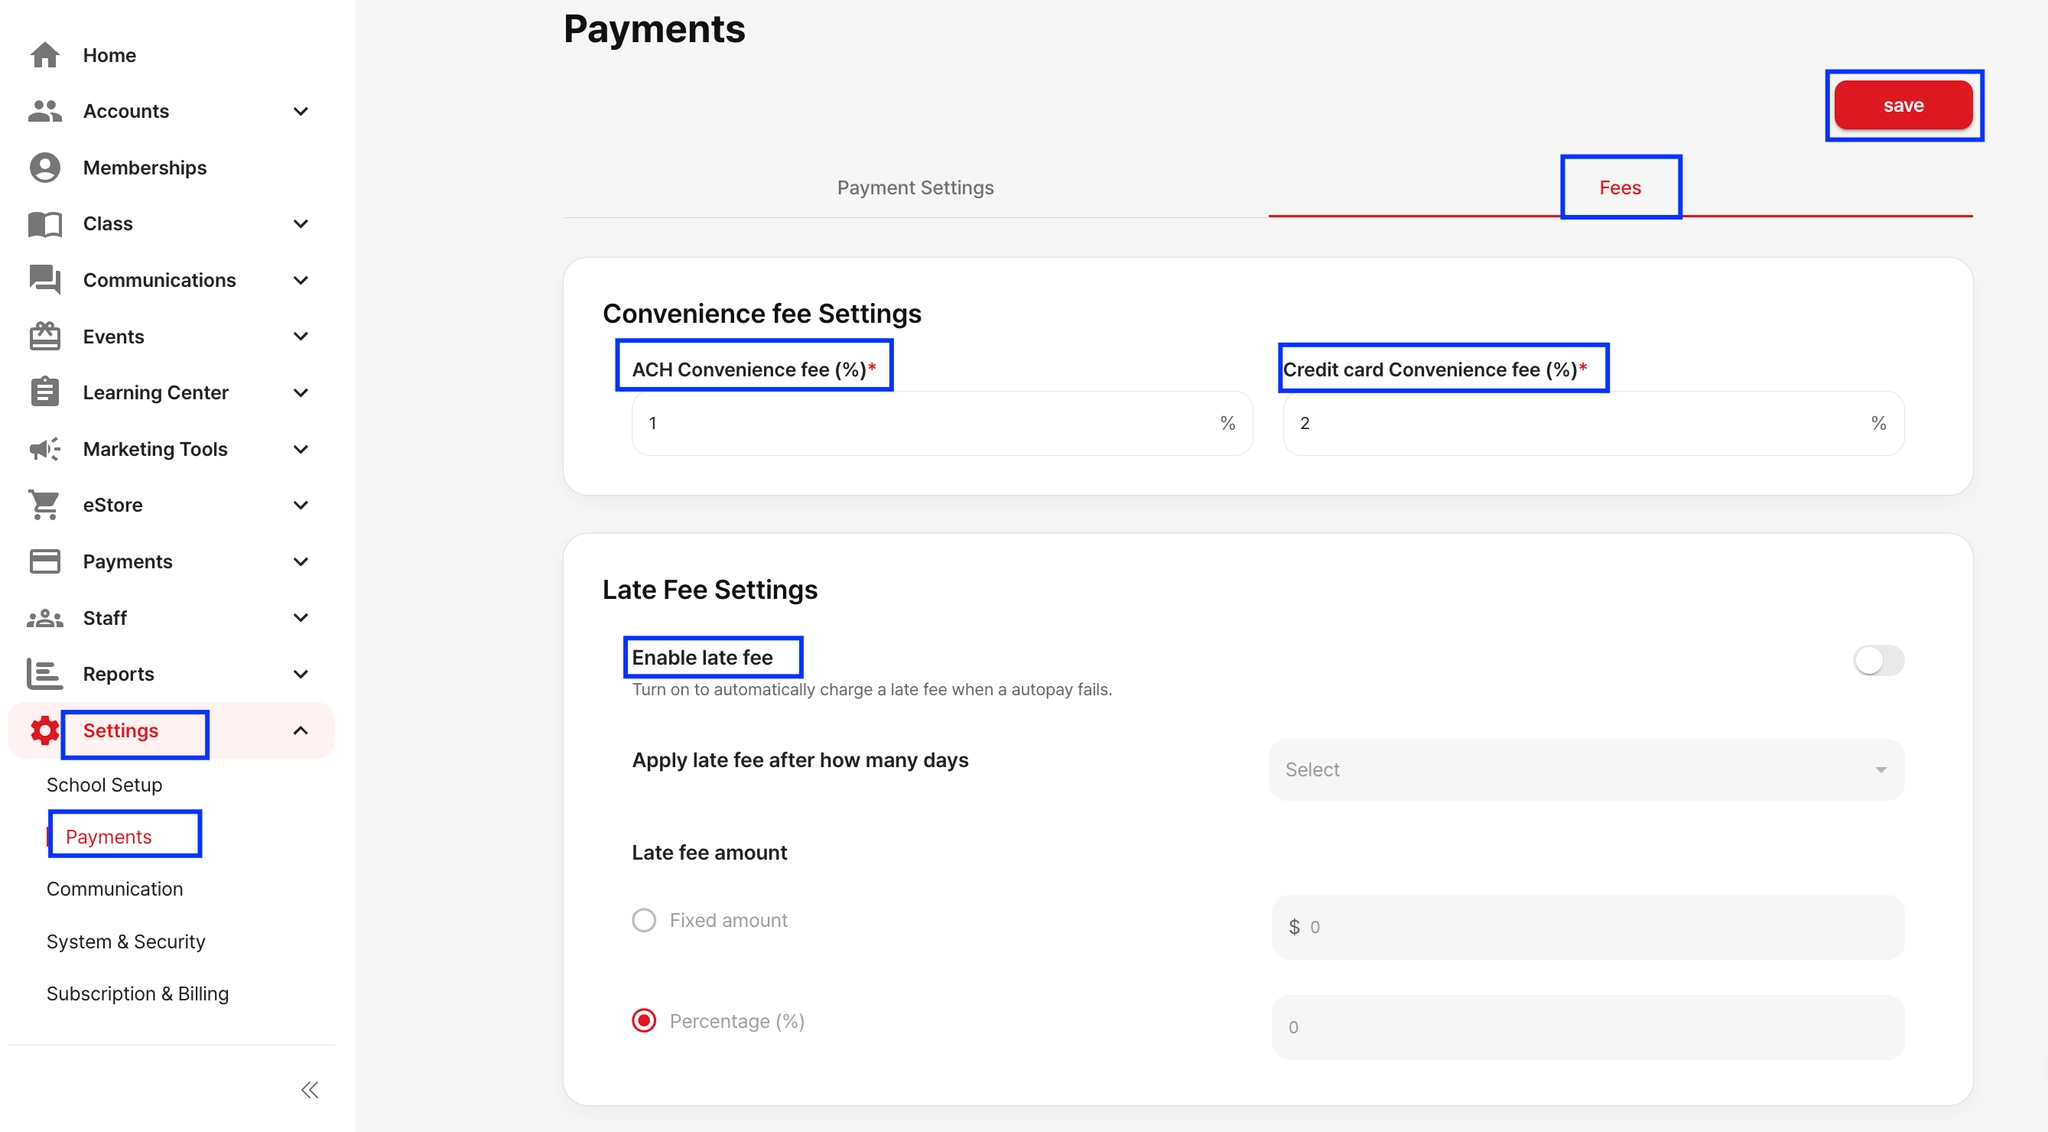This screenshot has width=2048, height=1132.
Task: Click the Events calendar icon
Action: [x=45, y=337]
